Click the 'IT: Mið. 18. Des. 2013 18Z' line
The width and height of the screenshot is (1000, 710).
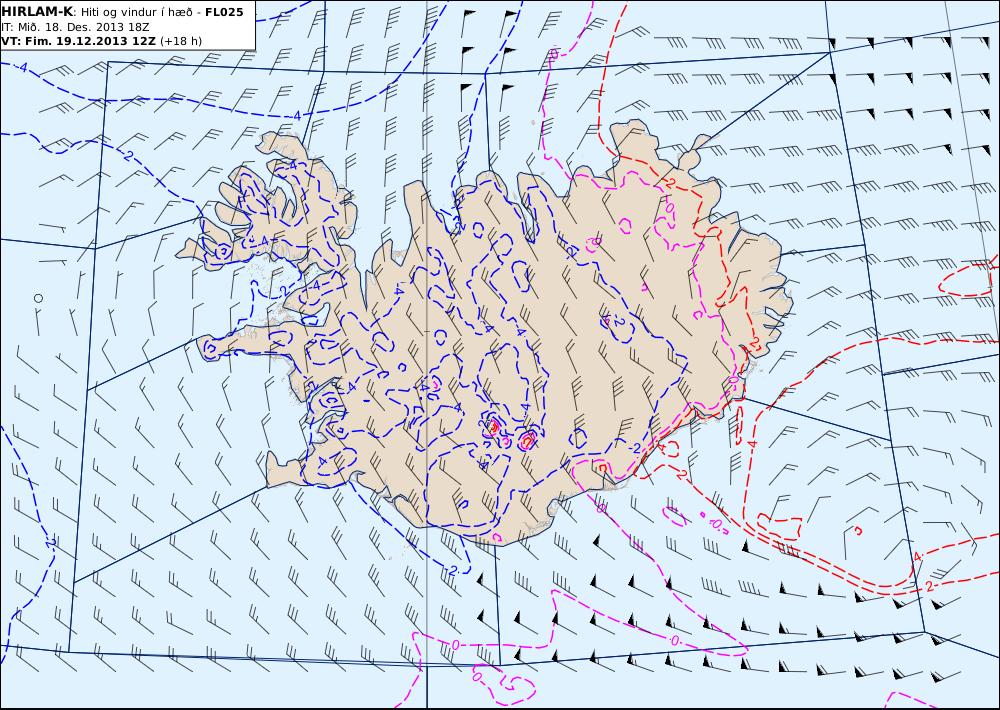pyautogui.click(x=75, y=27)
